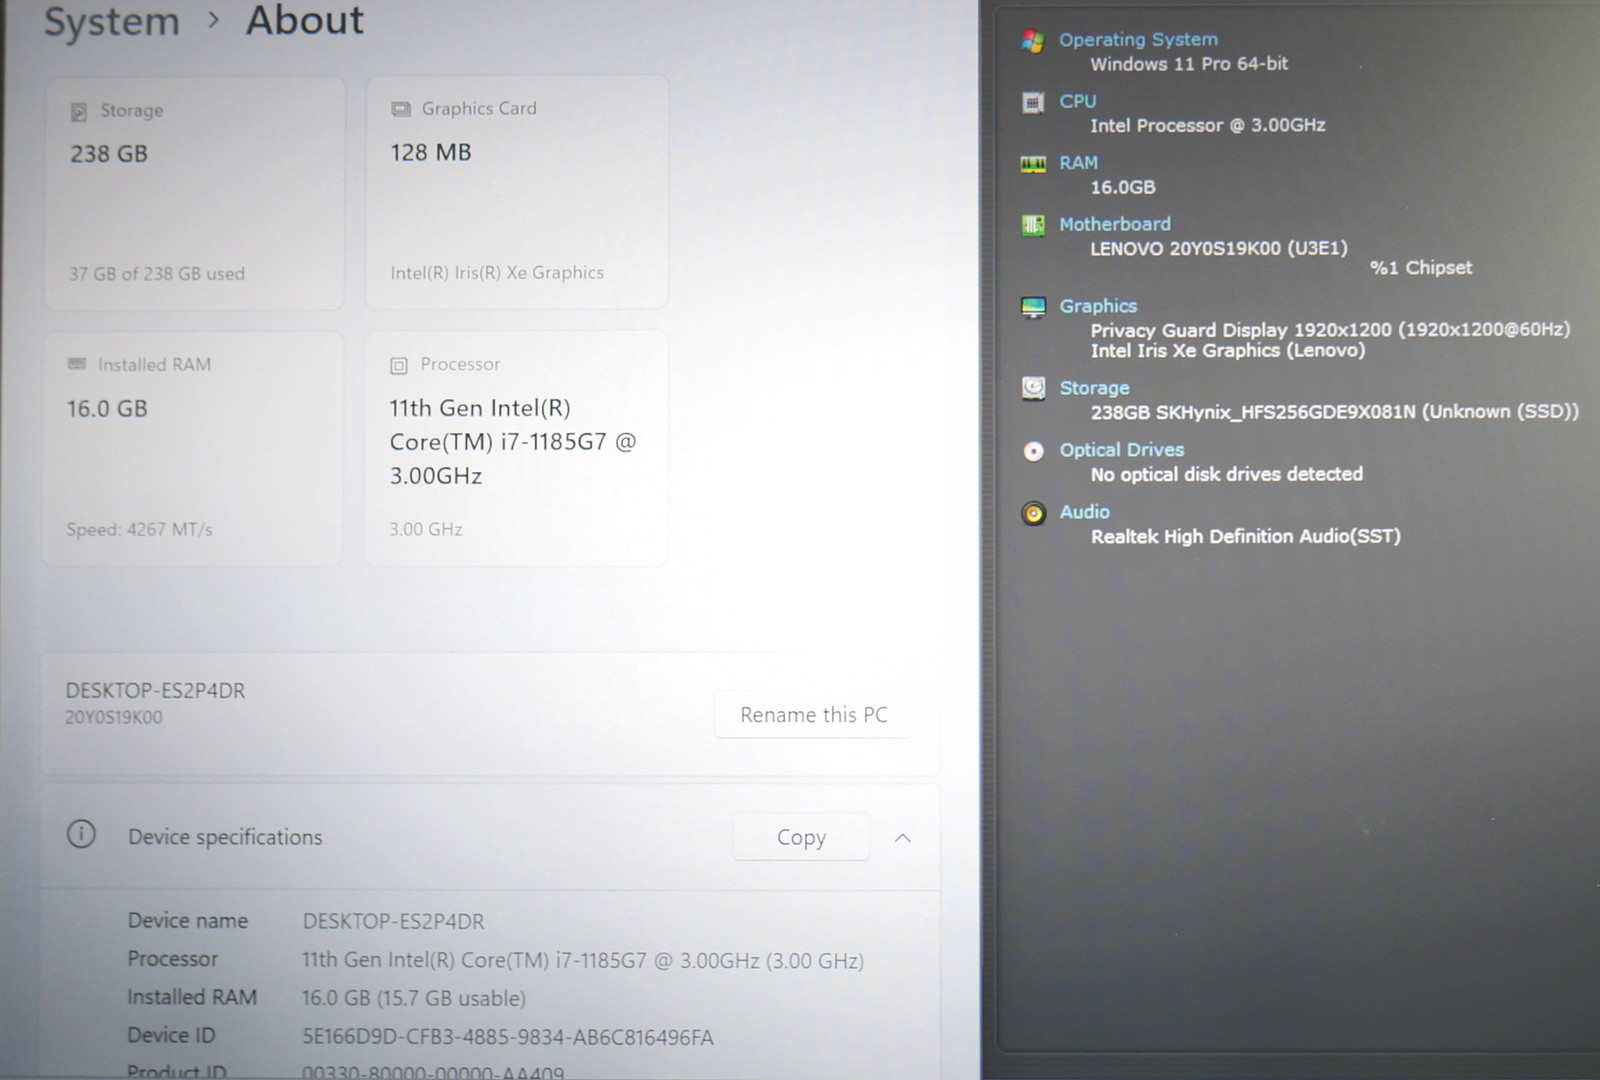Select '37 GB of 238 GB used' text
This screenshot has width=1600, height=1080.
(157, 274)
